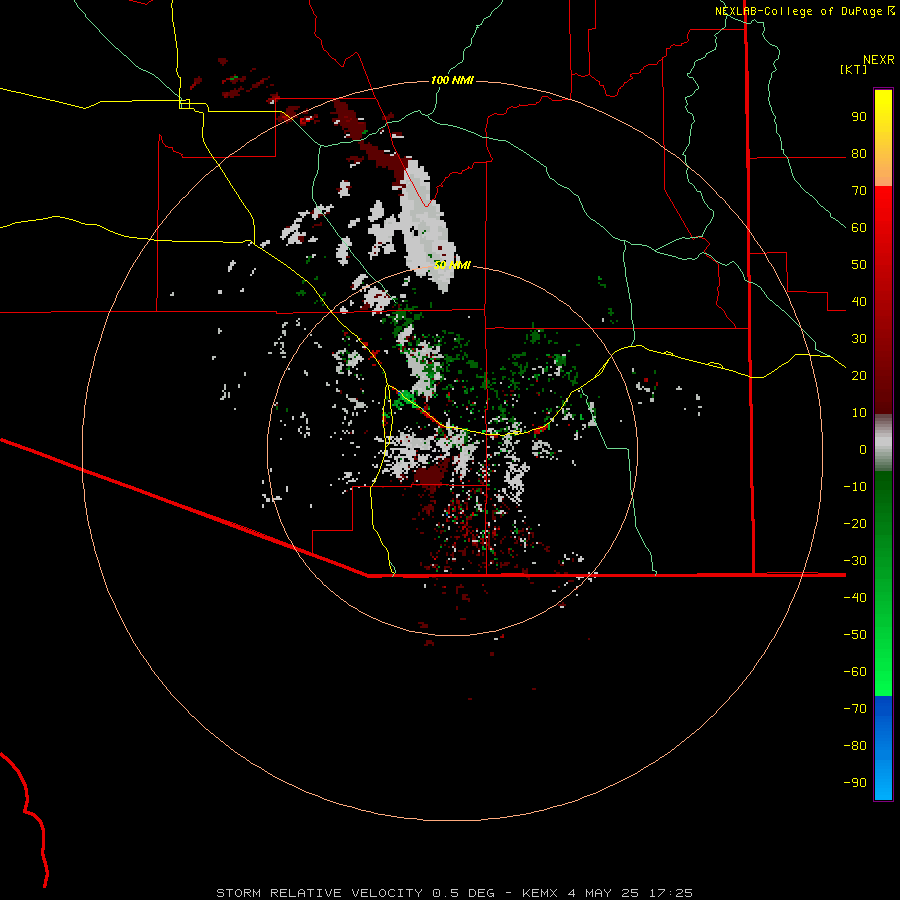The height and width of the screenshot is (900, 900).
Task: Select the 40 value on velocity scale
Action: click(x=859, y=302)
